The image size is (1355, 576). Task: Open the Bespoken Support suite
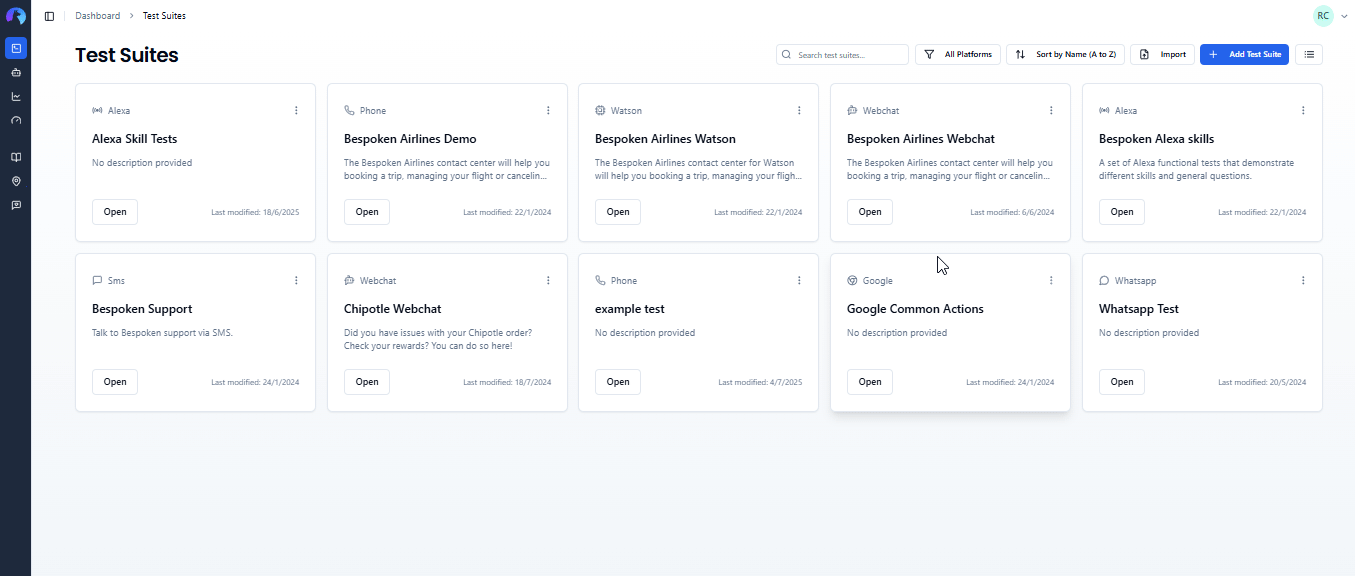[115, 382]
